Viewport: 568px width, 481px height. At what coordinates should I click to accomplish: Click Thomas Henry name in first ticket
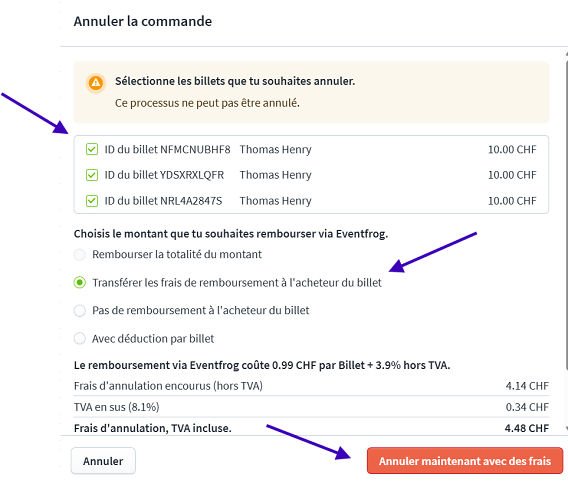click(x=275, y=149)
